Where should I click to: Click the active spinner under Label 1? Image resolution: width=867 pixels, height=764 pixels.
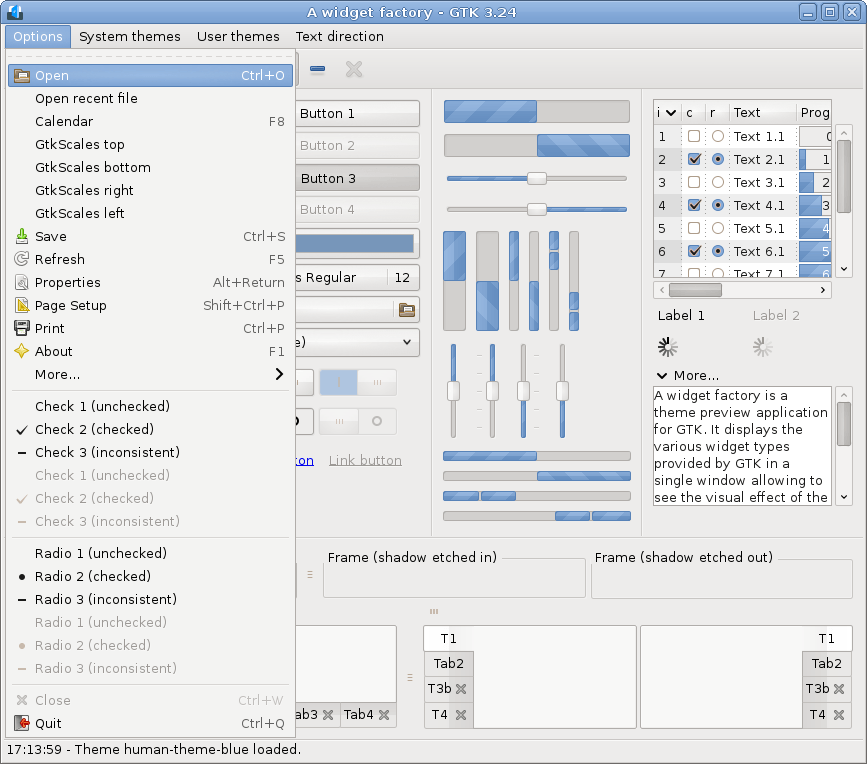[667, 347]
